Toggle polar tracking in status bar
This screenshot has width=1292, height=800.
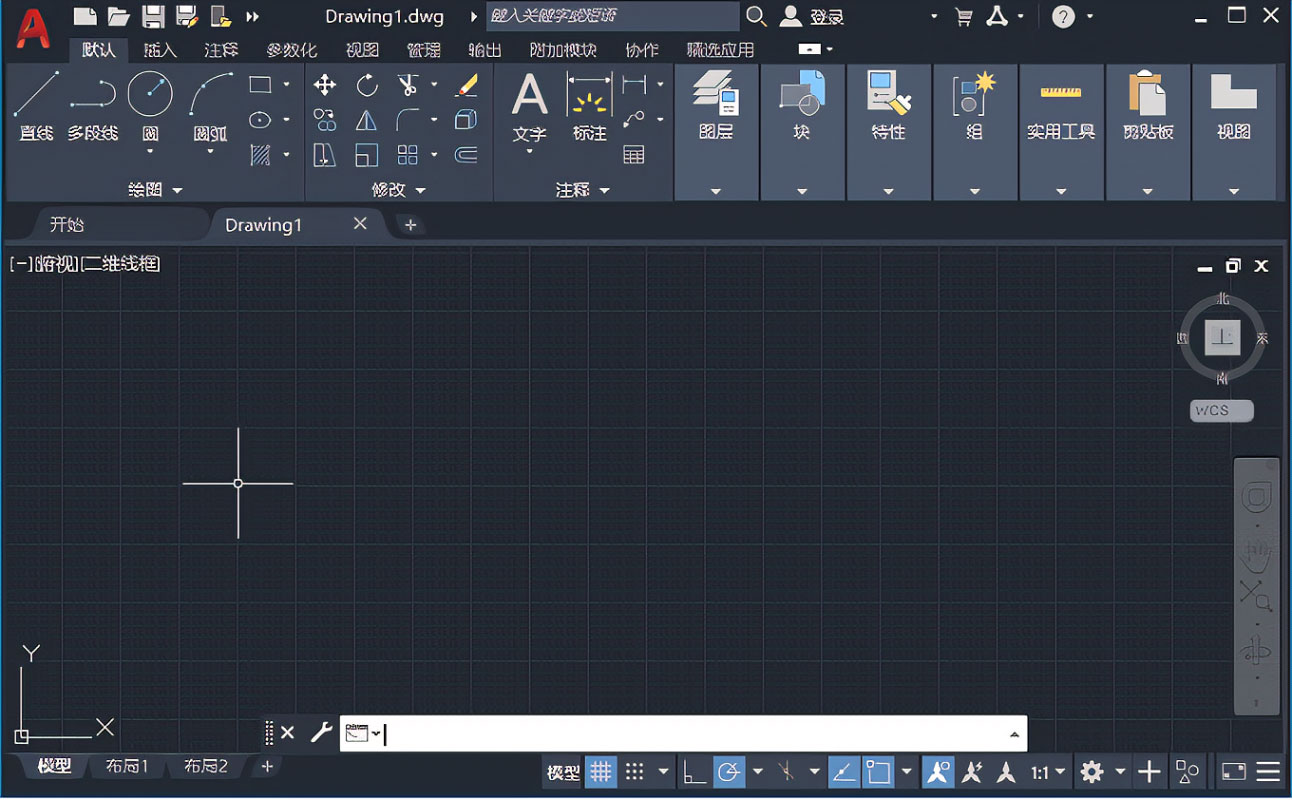[x=729, y=772]
